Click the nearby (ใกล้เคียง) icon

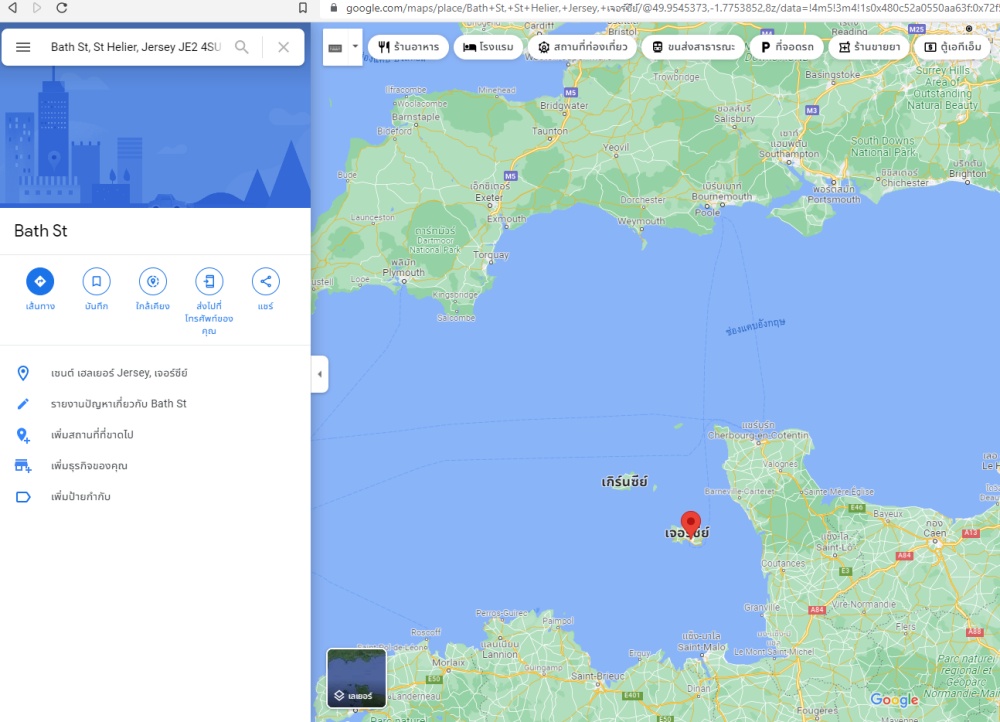click(x=153, y=281)
